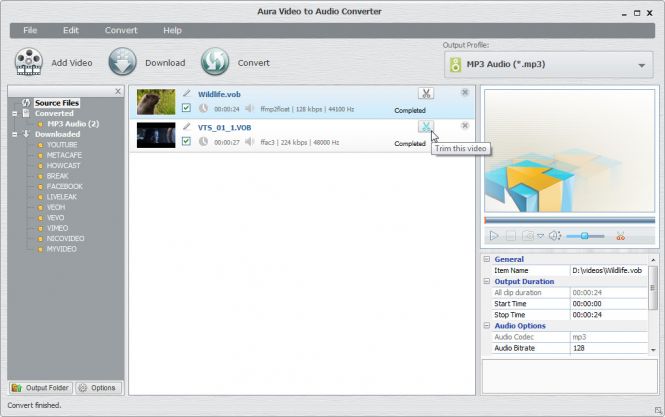Uncheck the Wildlife.vob checkbox
This screenshot has height=417, width=665.
(186, 108)
